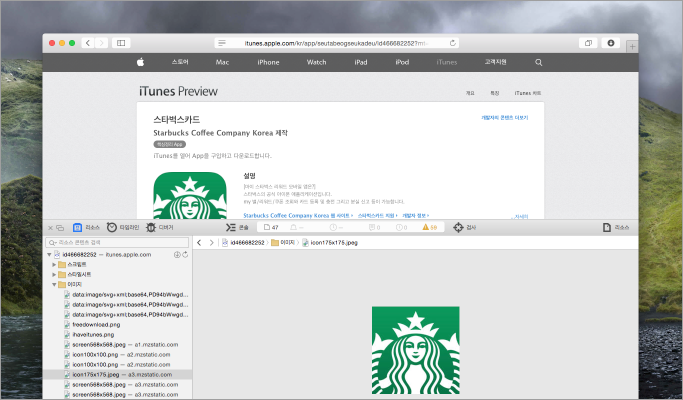Open the 디버거 (Debugger) inspector tab
Viewport: 683px width, 400px height.
[x=160, y=227]
